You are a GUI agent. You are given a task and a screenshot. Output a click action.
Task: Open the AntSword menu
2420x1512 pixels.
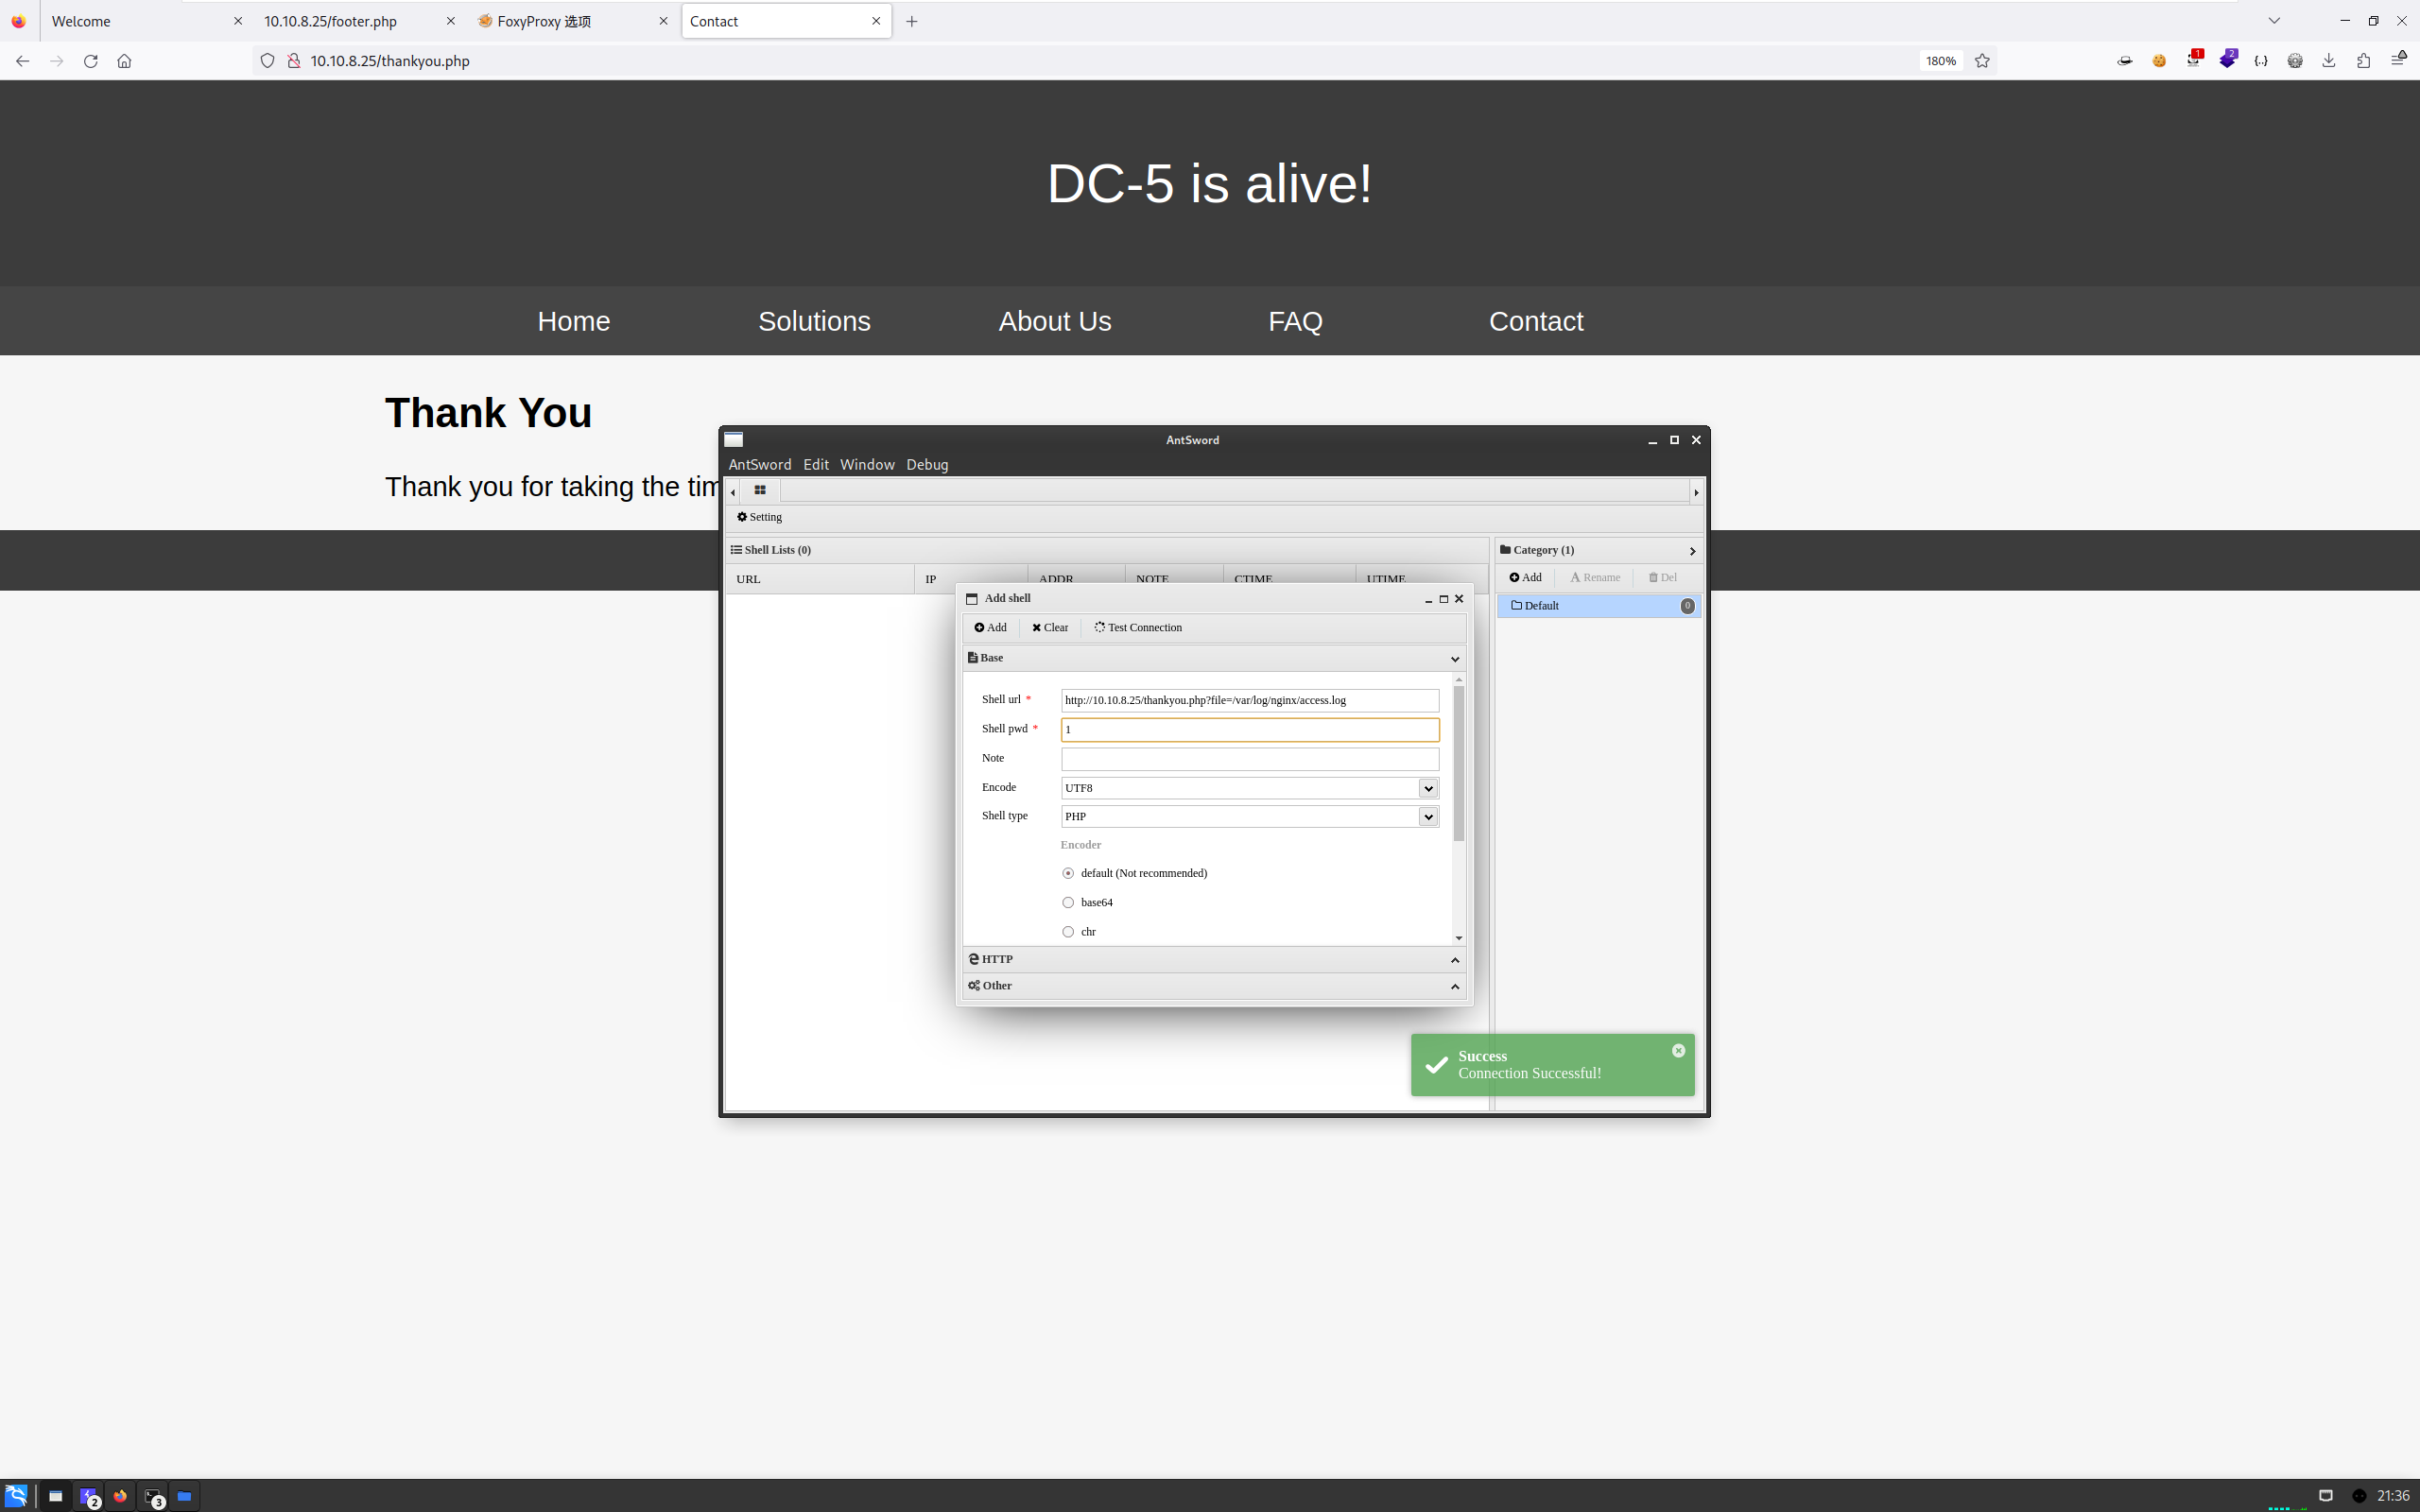(760, 465)
